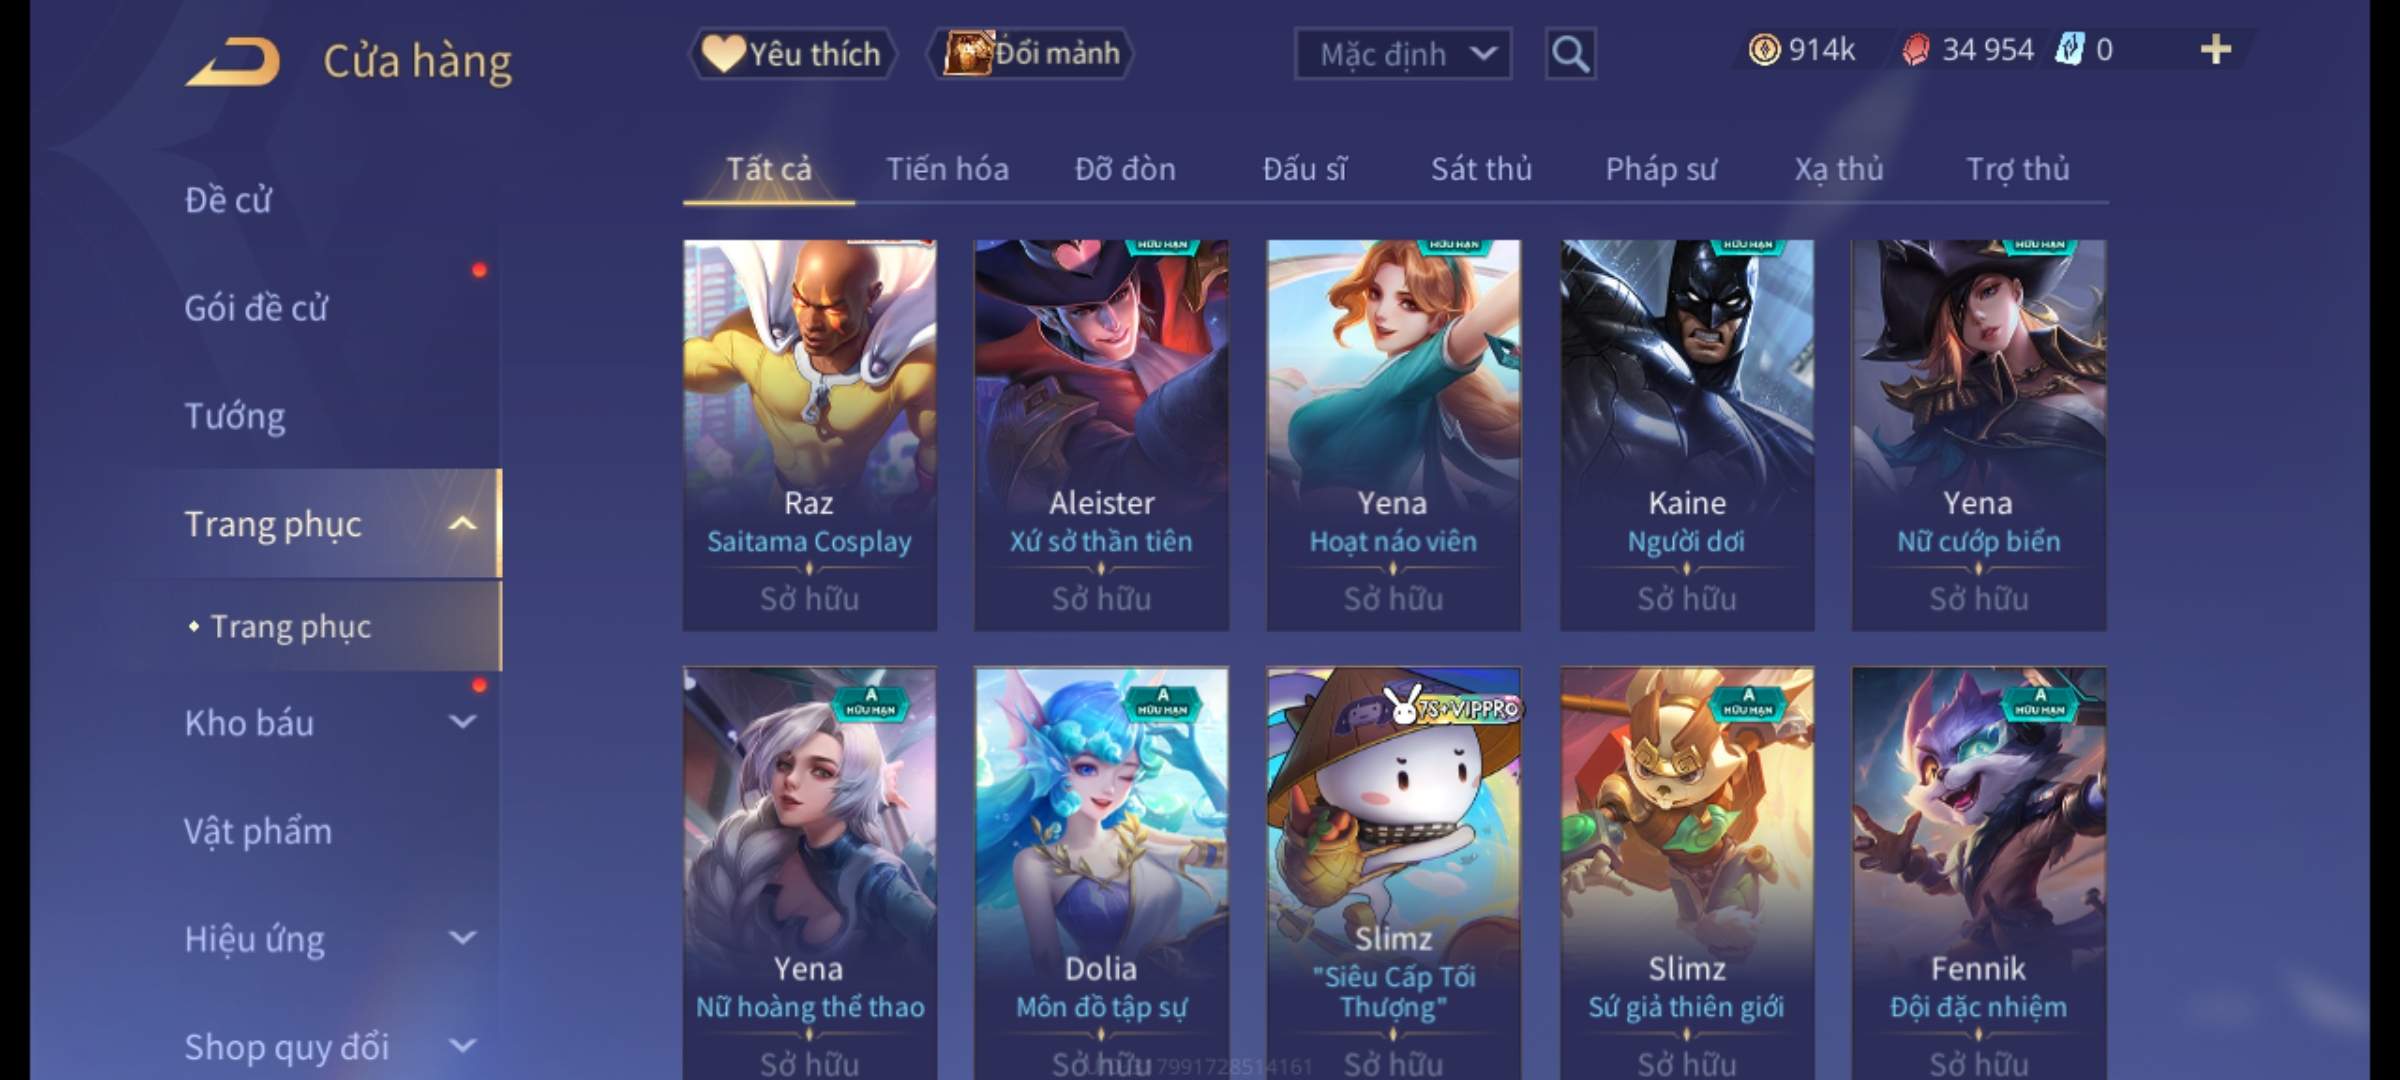This screenshot has width=2400, height=1080.
Task: Go to Gói đề cử menu
Action: click(256, 308)
